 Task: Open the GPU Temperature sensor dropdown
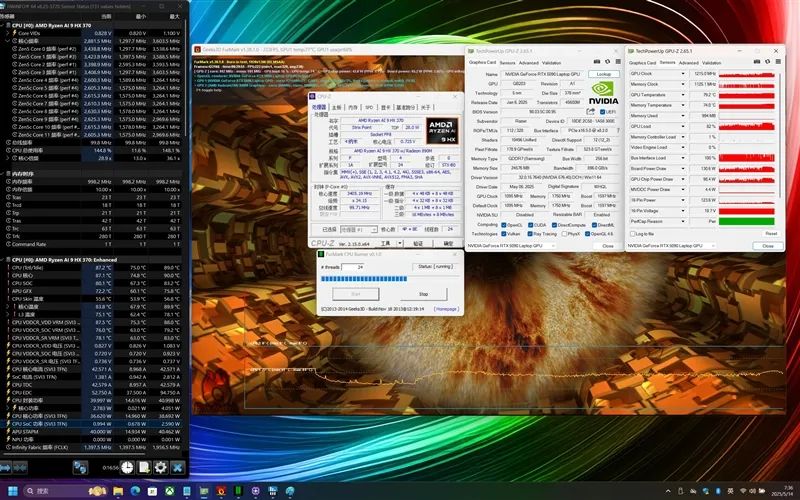(x=683, y=95)
